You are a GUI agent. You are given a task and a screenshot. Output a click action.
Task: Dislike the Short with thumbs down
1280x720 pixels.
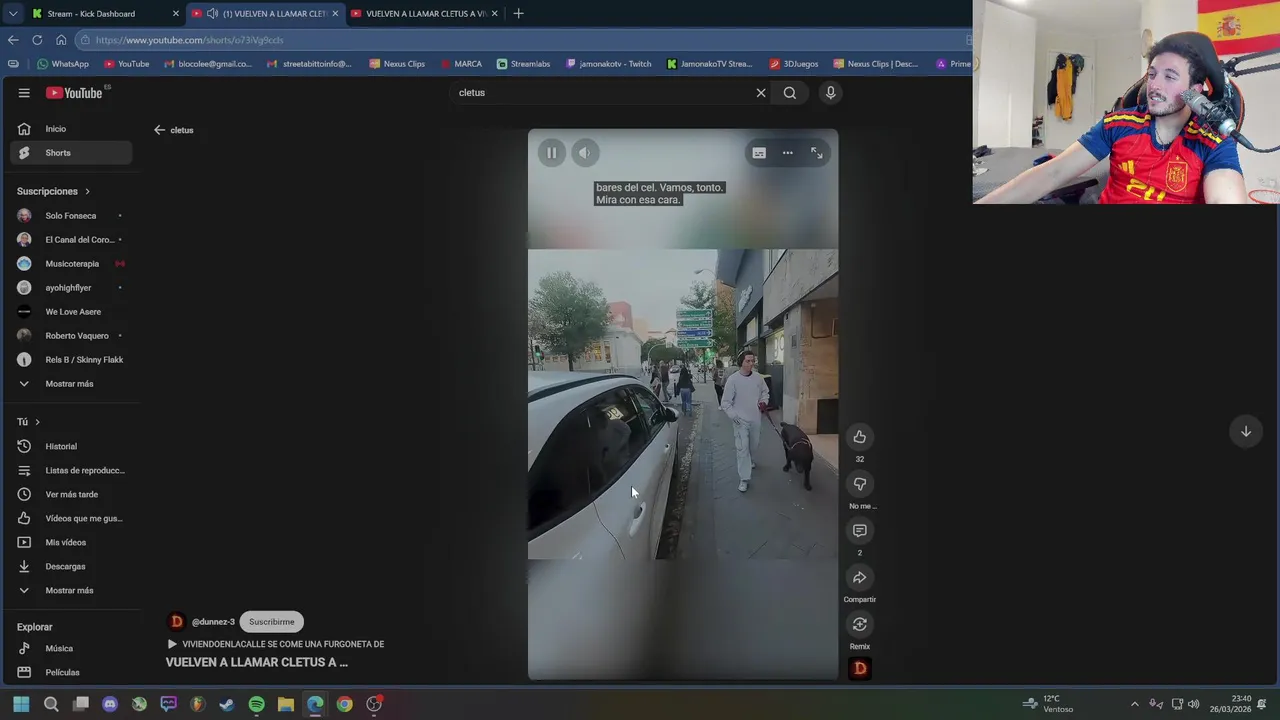click(x=859, y=484)
